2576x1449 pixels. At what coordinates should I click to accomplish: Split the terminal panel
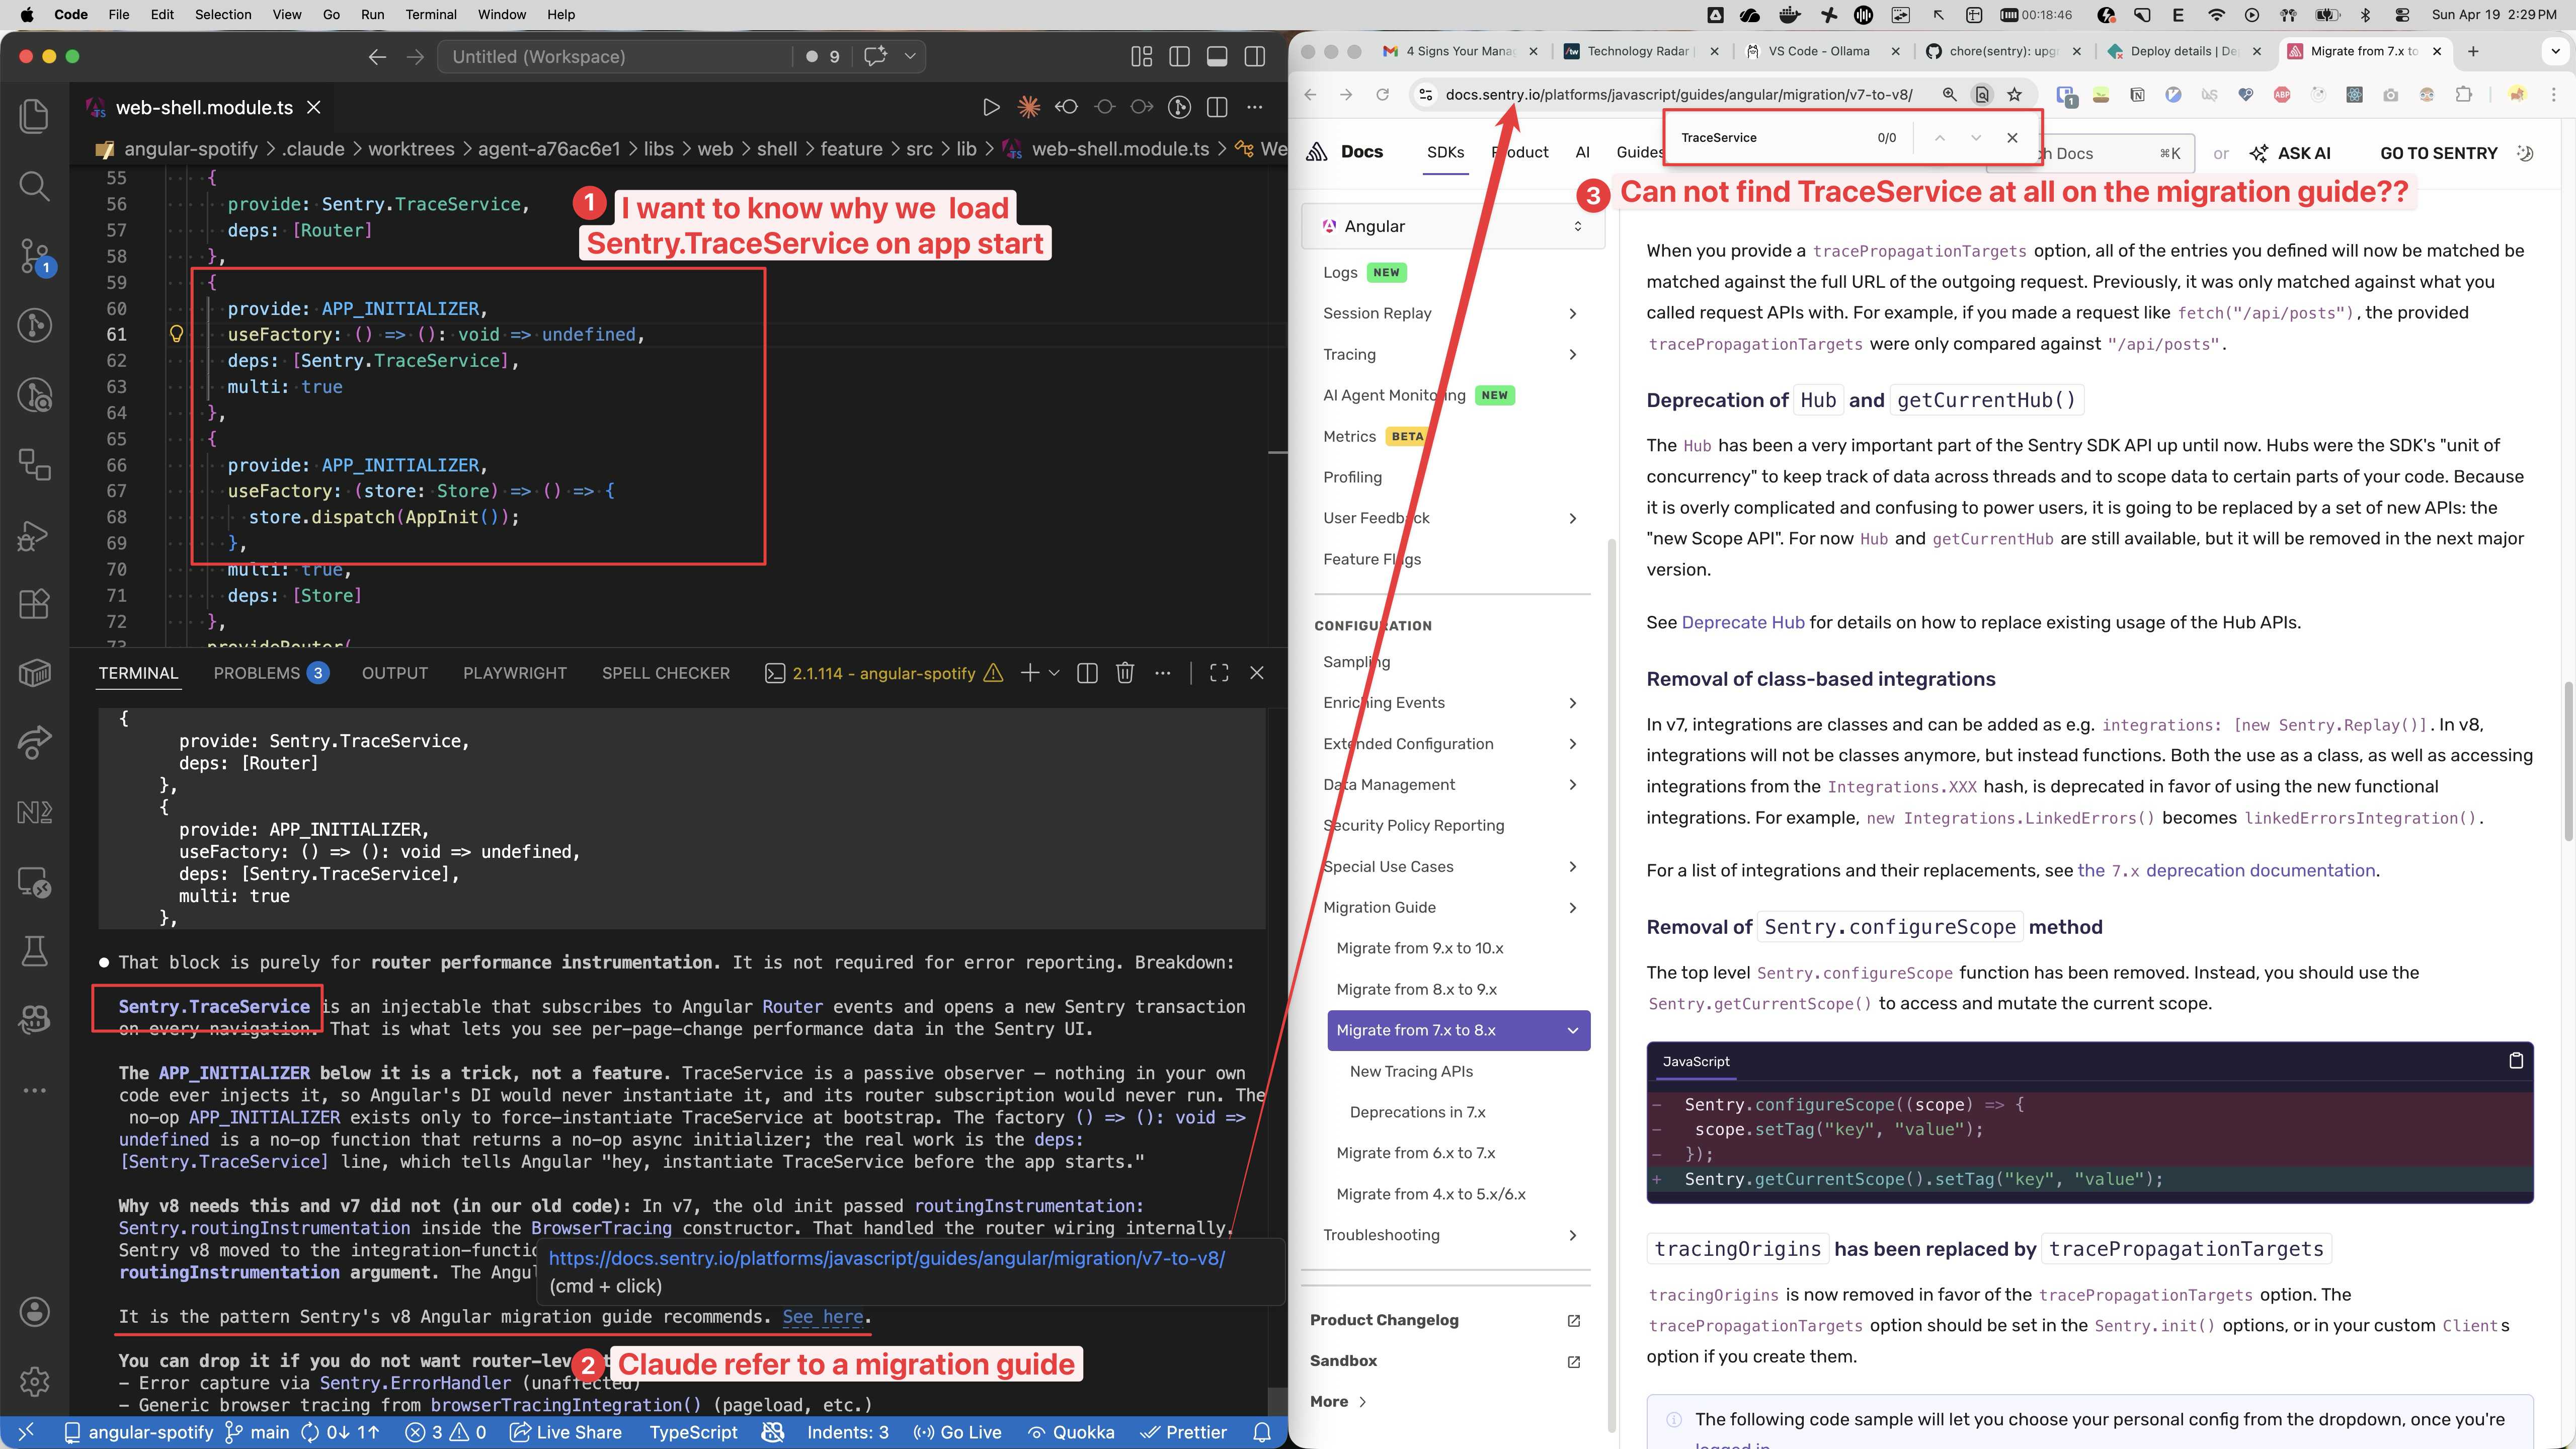coord(1087,673)
